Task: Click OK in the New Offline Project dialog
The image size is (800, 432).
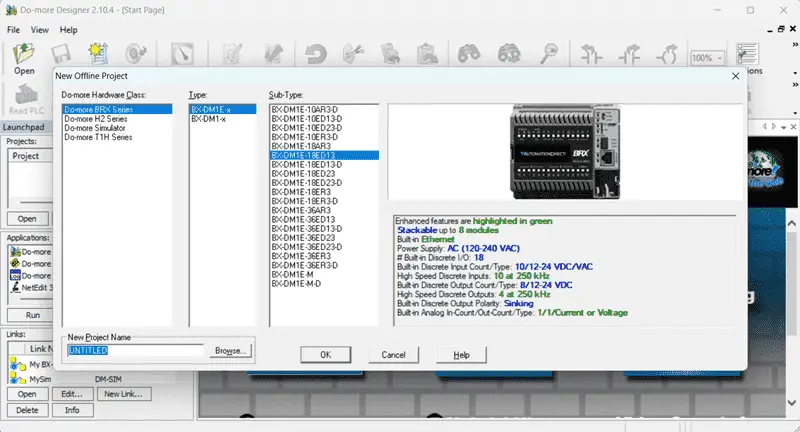Action: pos(326,354)
